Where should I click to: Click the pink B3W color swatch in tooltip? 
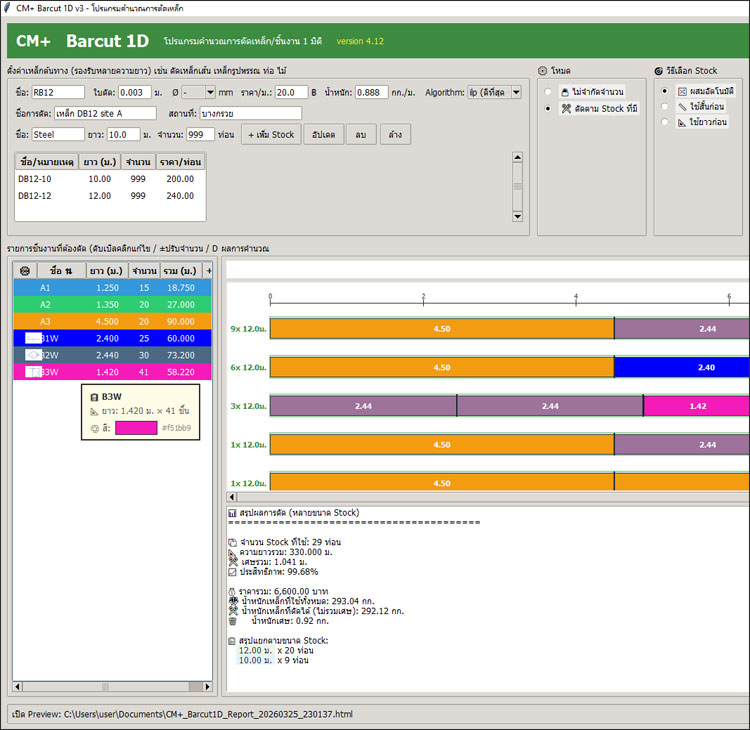136,428
